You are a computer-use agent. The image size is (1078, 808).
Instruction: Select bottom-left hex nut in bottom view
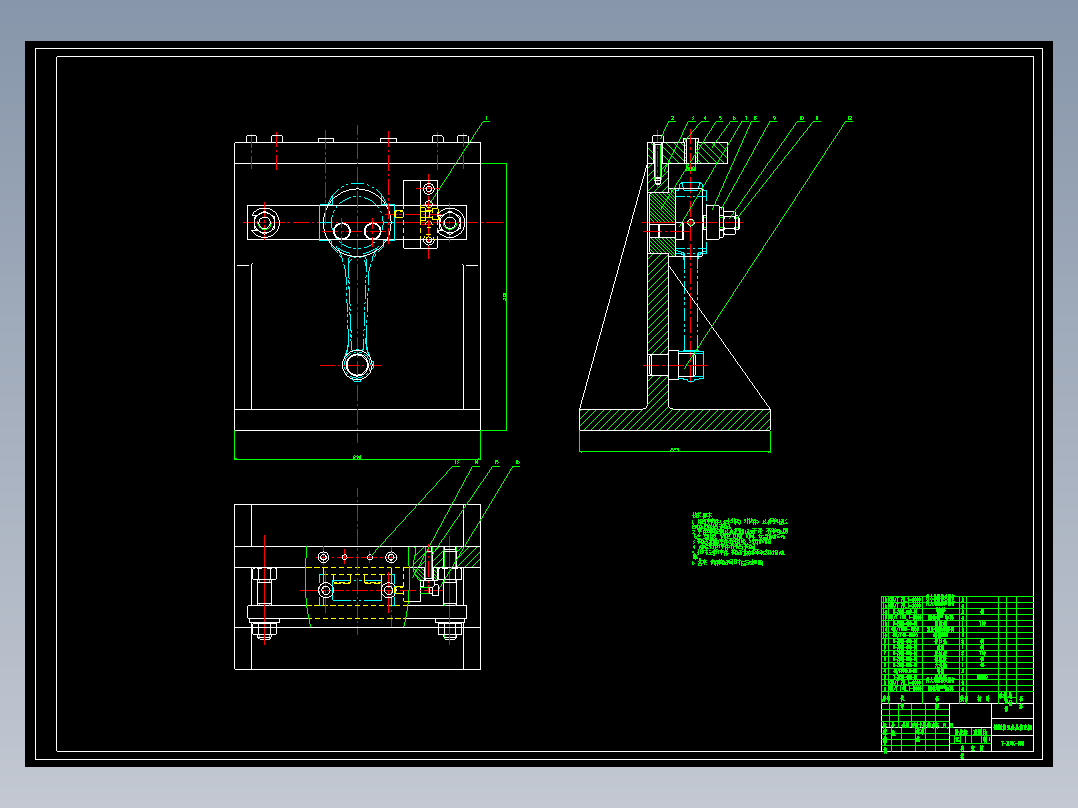(x=264, y=630)
